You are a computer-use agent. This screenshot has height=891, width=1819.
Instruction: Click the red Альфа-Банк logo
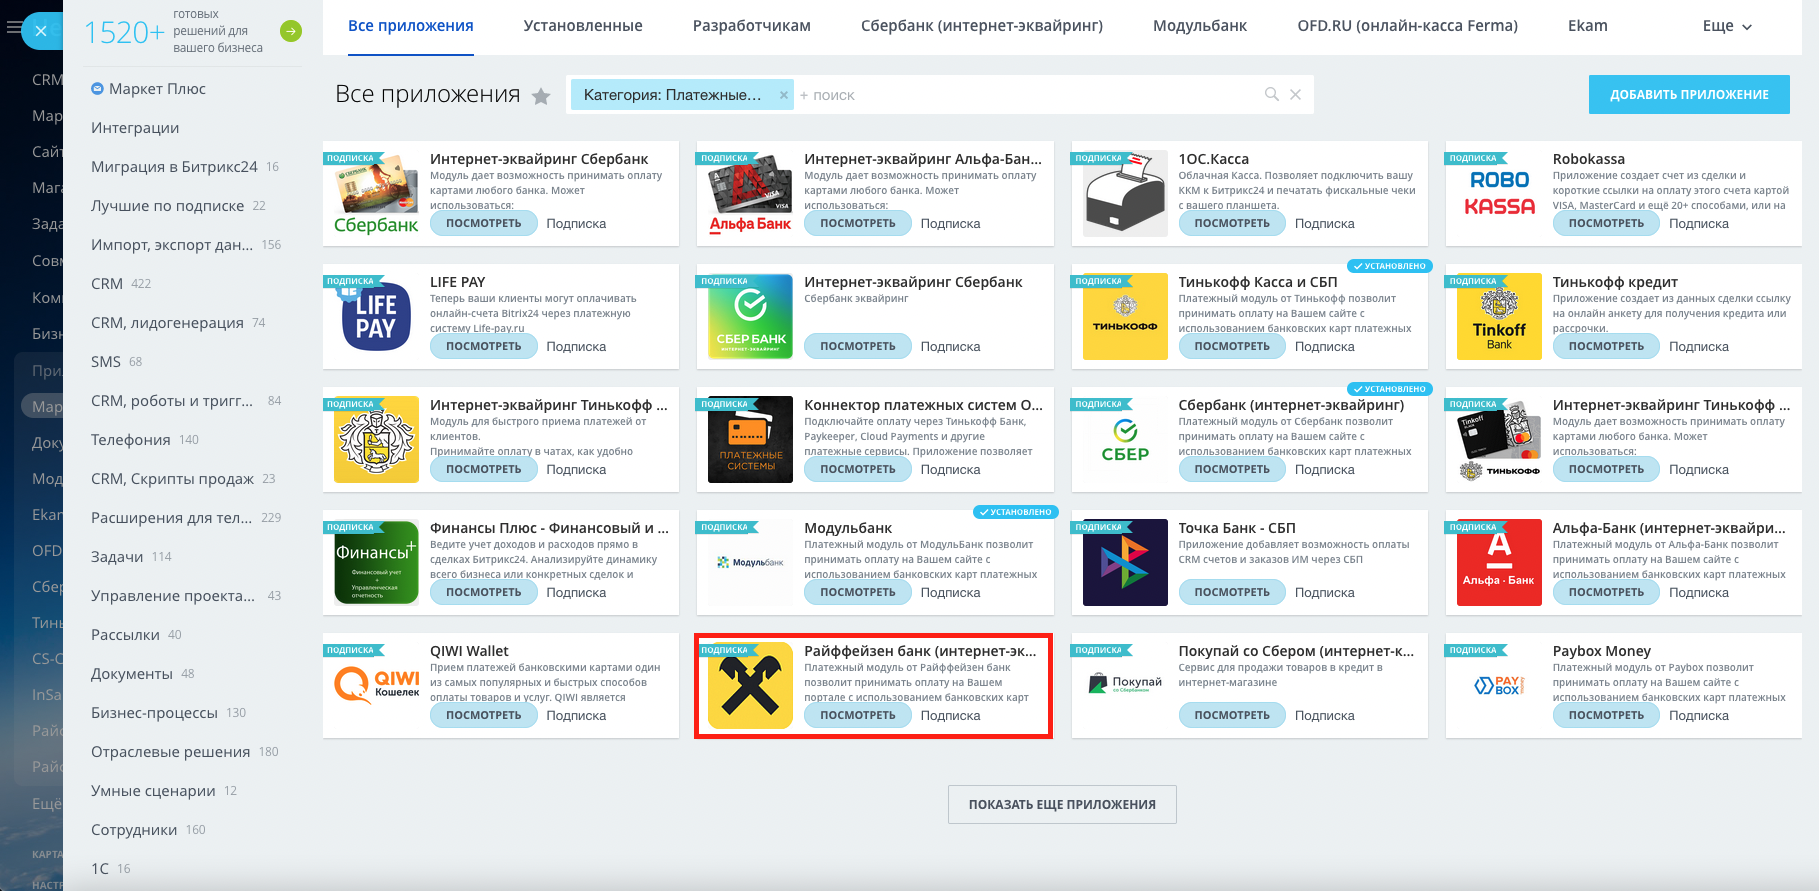click(x=1499, y=562)
